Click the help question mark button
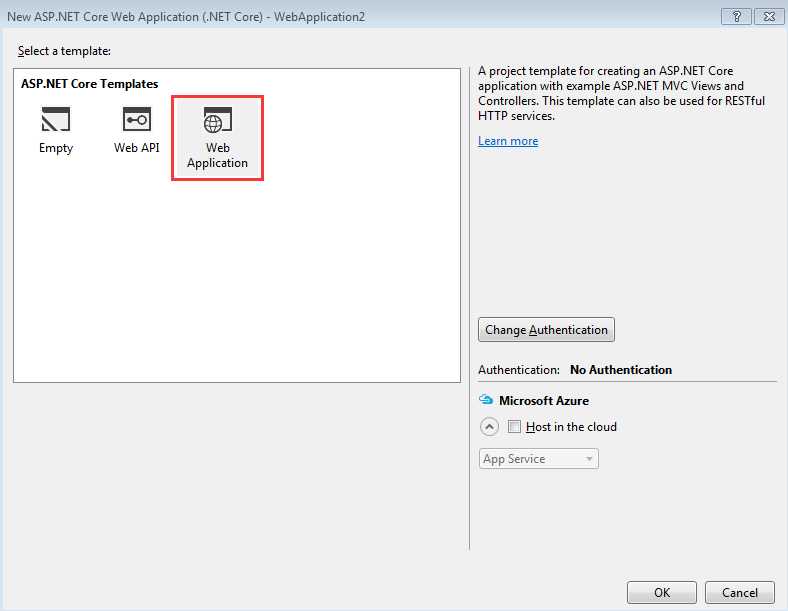The width and height of the screenshot is (788, 611). click(x=737, y=17)
